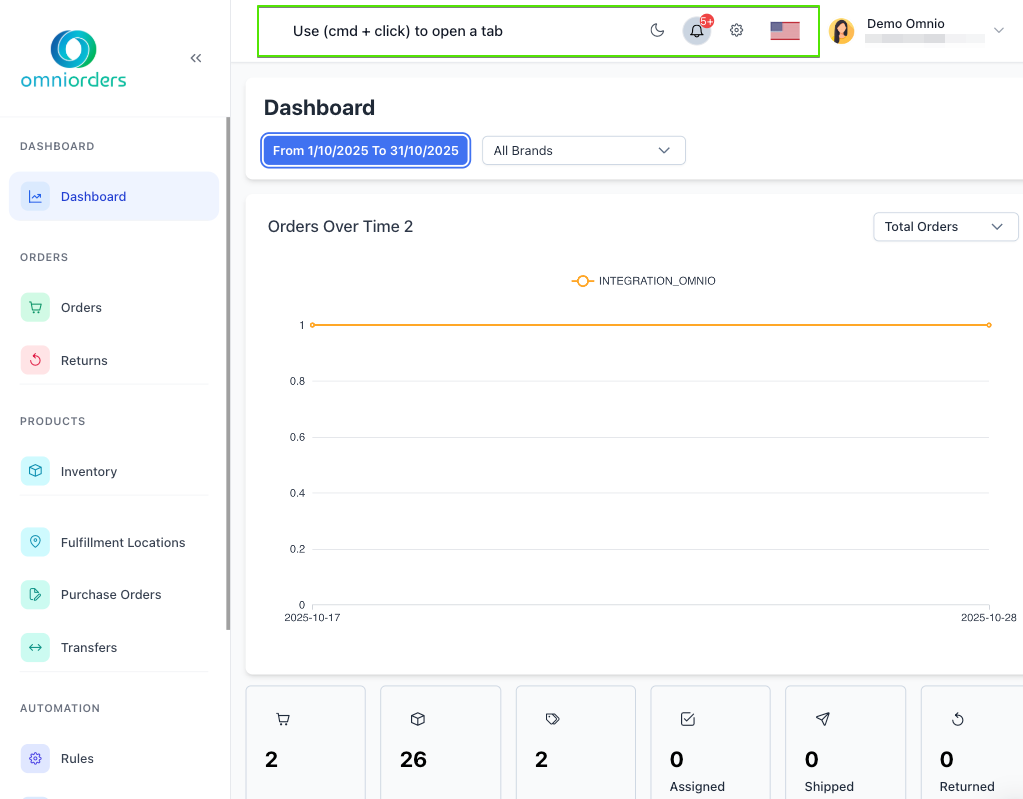Open the Total Orders metric dropdown
The image size is (1023, 799).
pyautogui.click(x=944, y=226)
